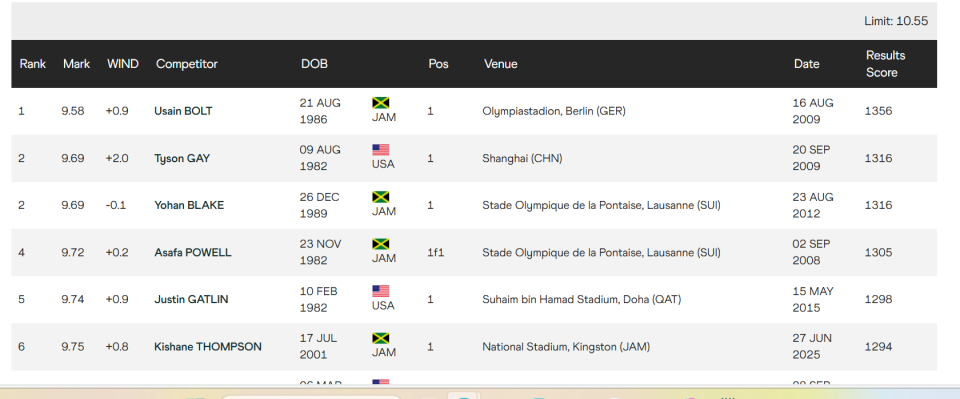960x399 pixels.
Task: Click the Limit: 10.55 label
Action: [896, 21]
